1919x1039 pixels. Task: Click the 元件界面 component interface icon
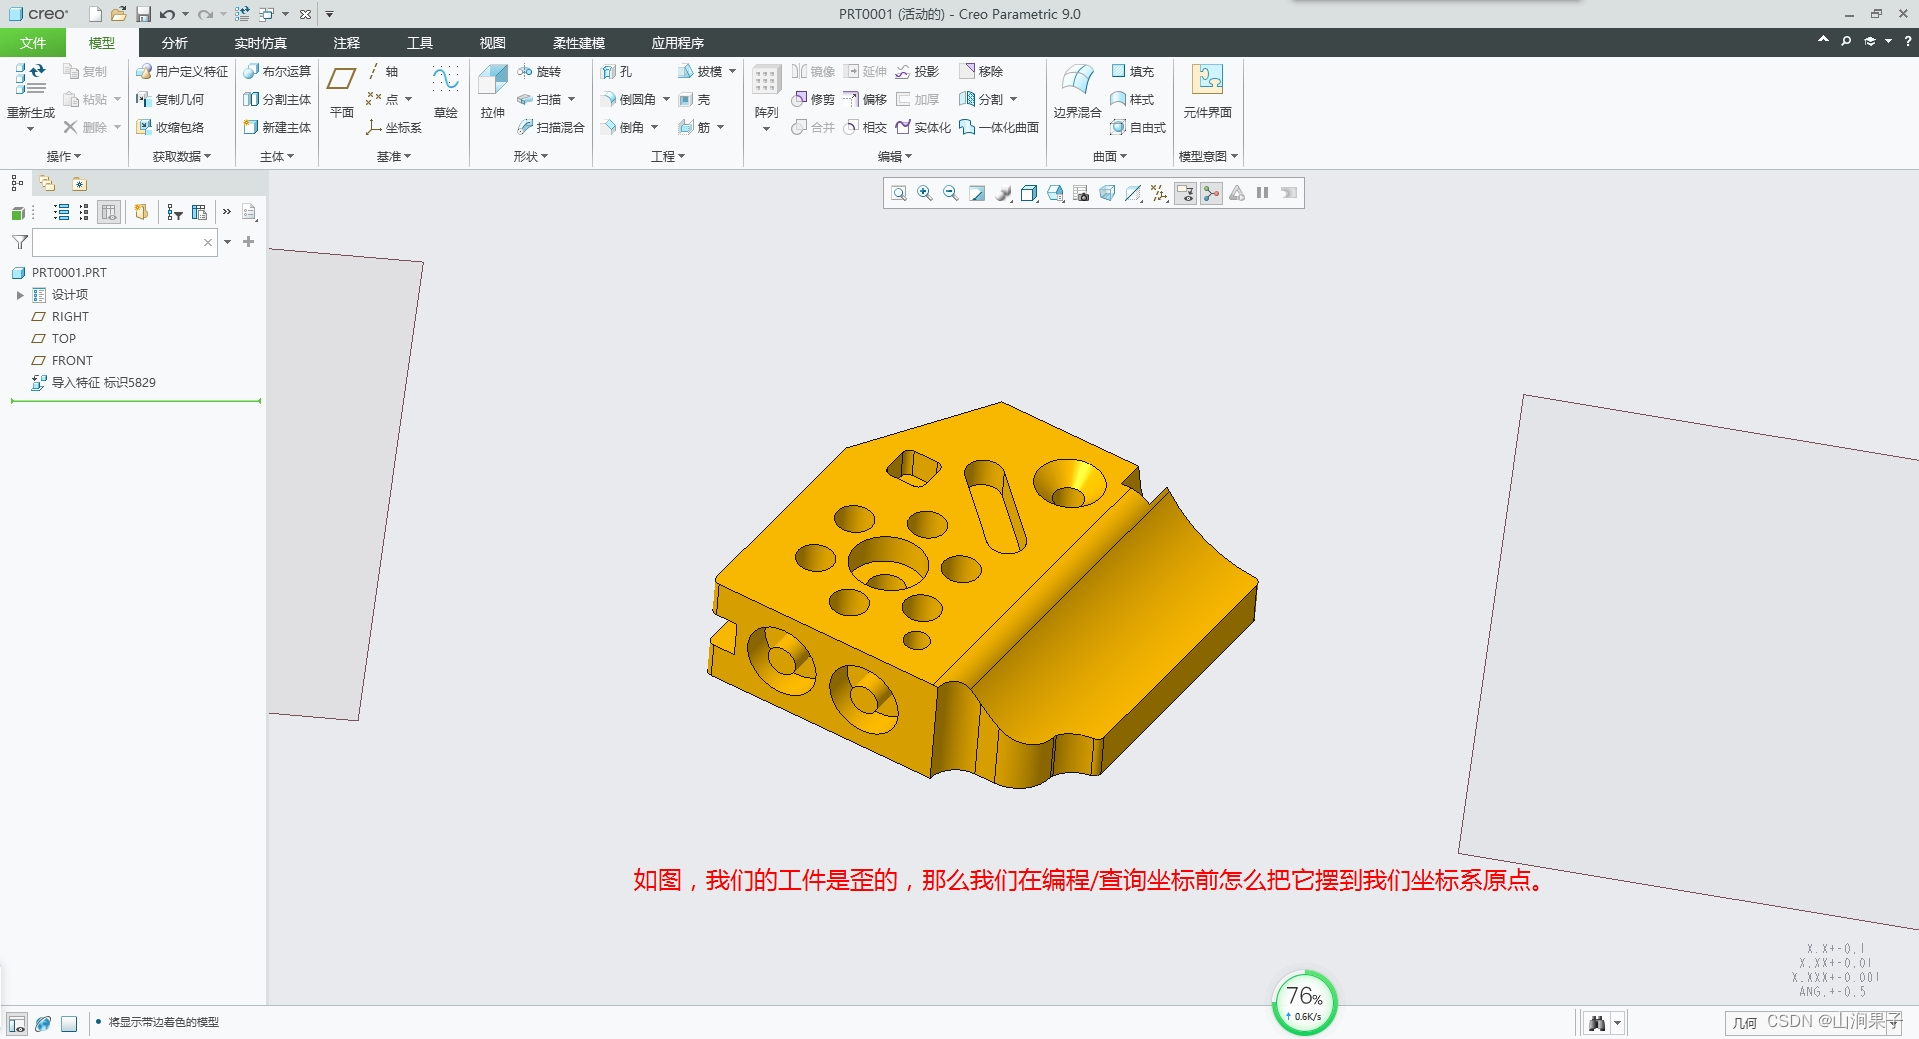(1207, 80)
